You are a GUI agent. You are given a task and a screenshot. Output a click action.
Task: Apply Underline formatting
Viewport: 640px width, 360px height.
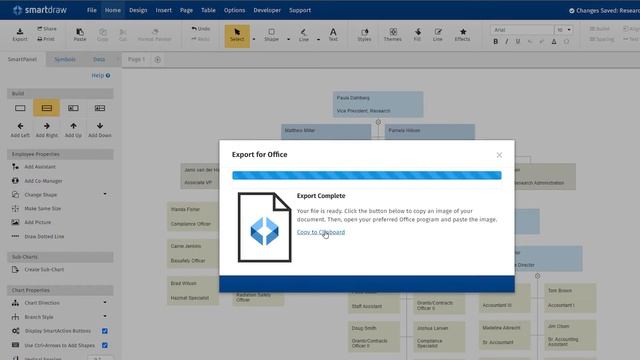click(x=518, y=42)
